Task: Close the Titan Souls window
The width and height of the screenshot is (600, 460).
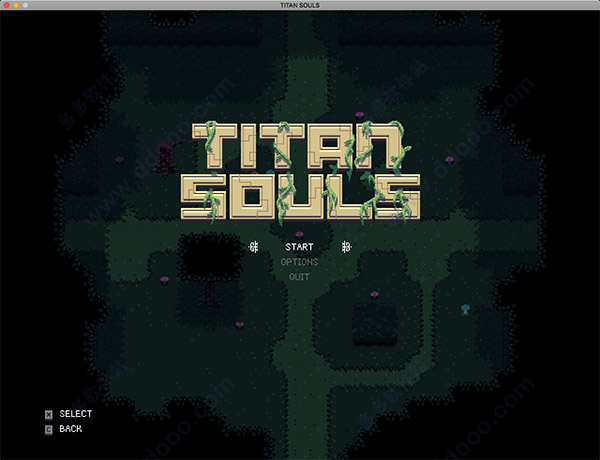Action: pos(7,5)
